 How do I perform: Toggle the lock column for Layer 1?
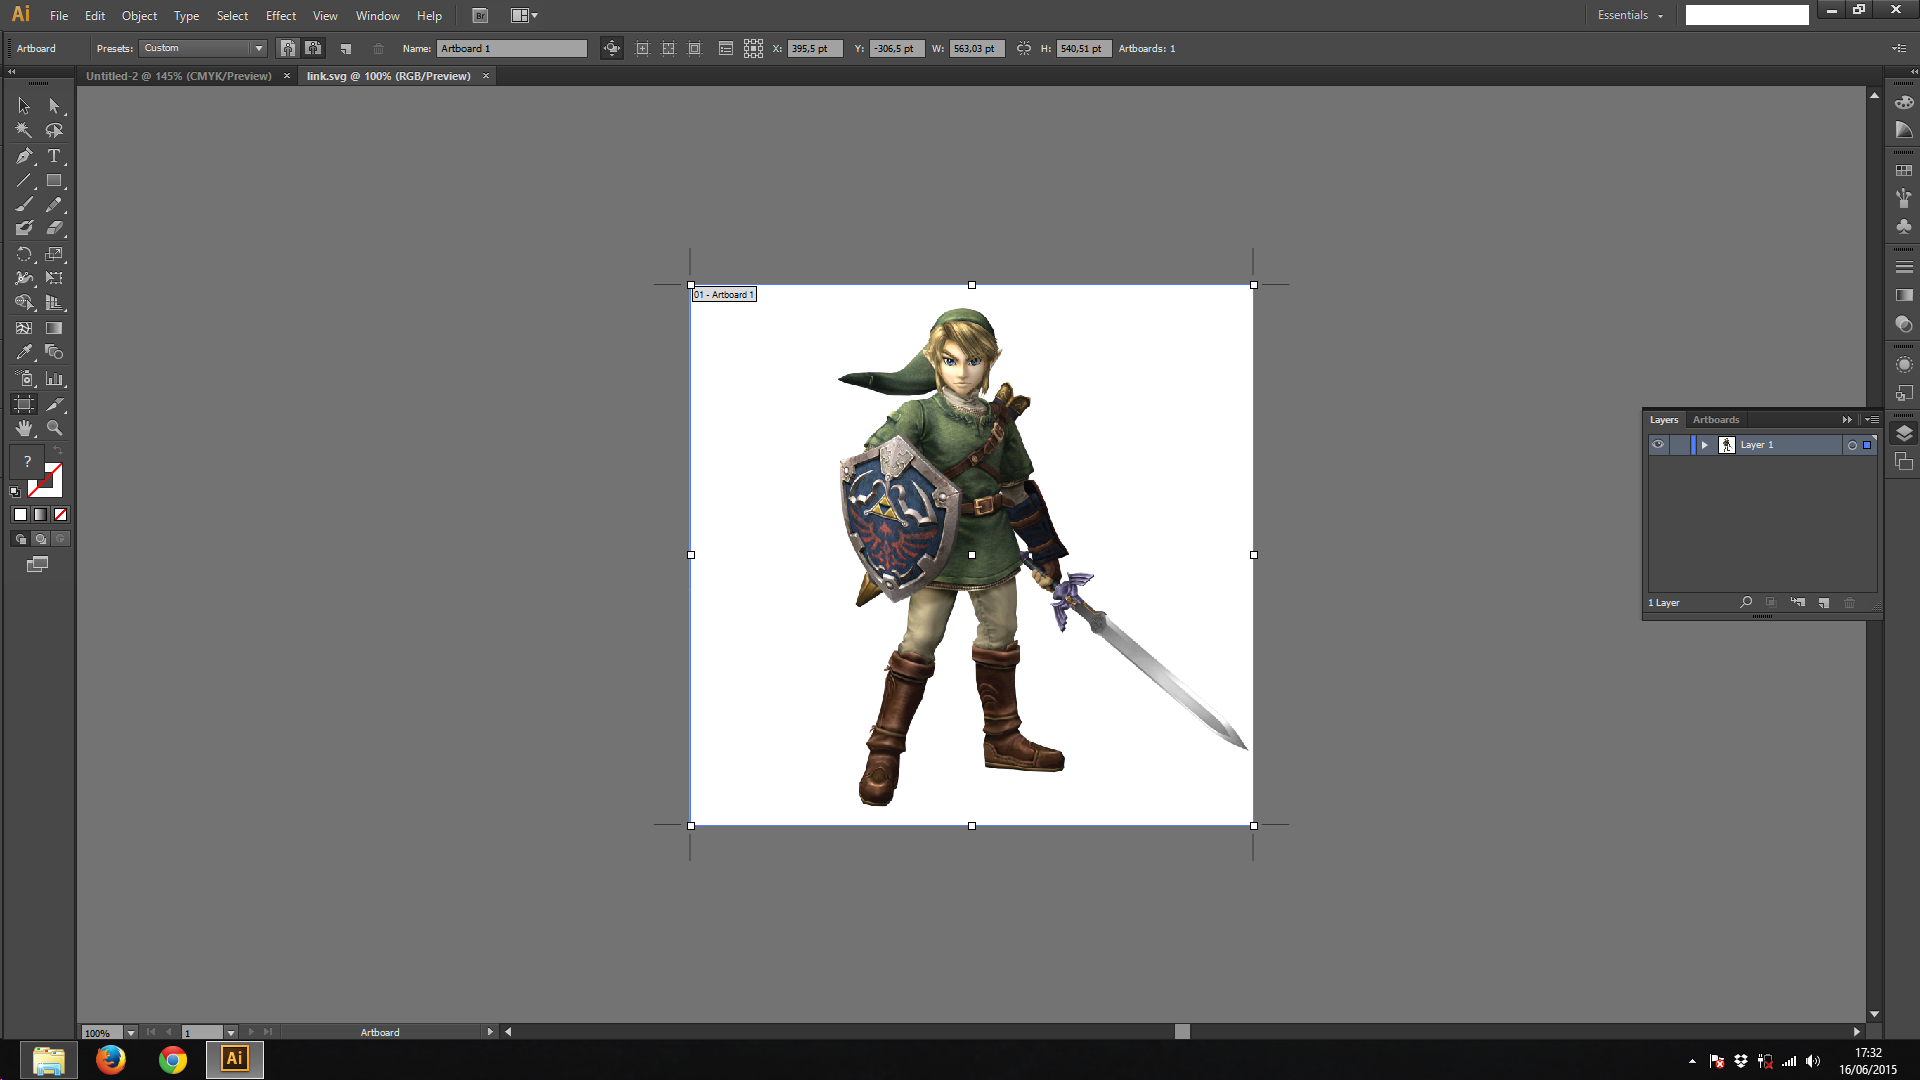point(1679,445)
